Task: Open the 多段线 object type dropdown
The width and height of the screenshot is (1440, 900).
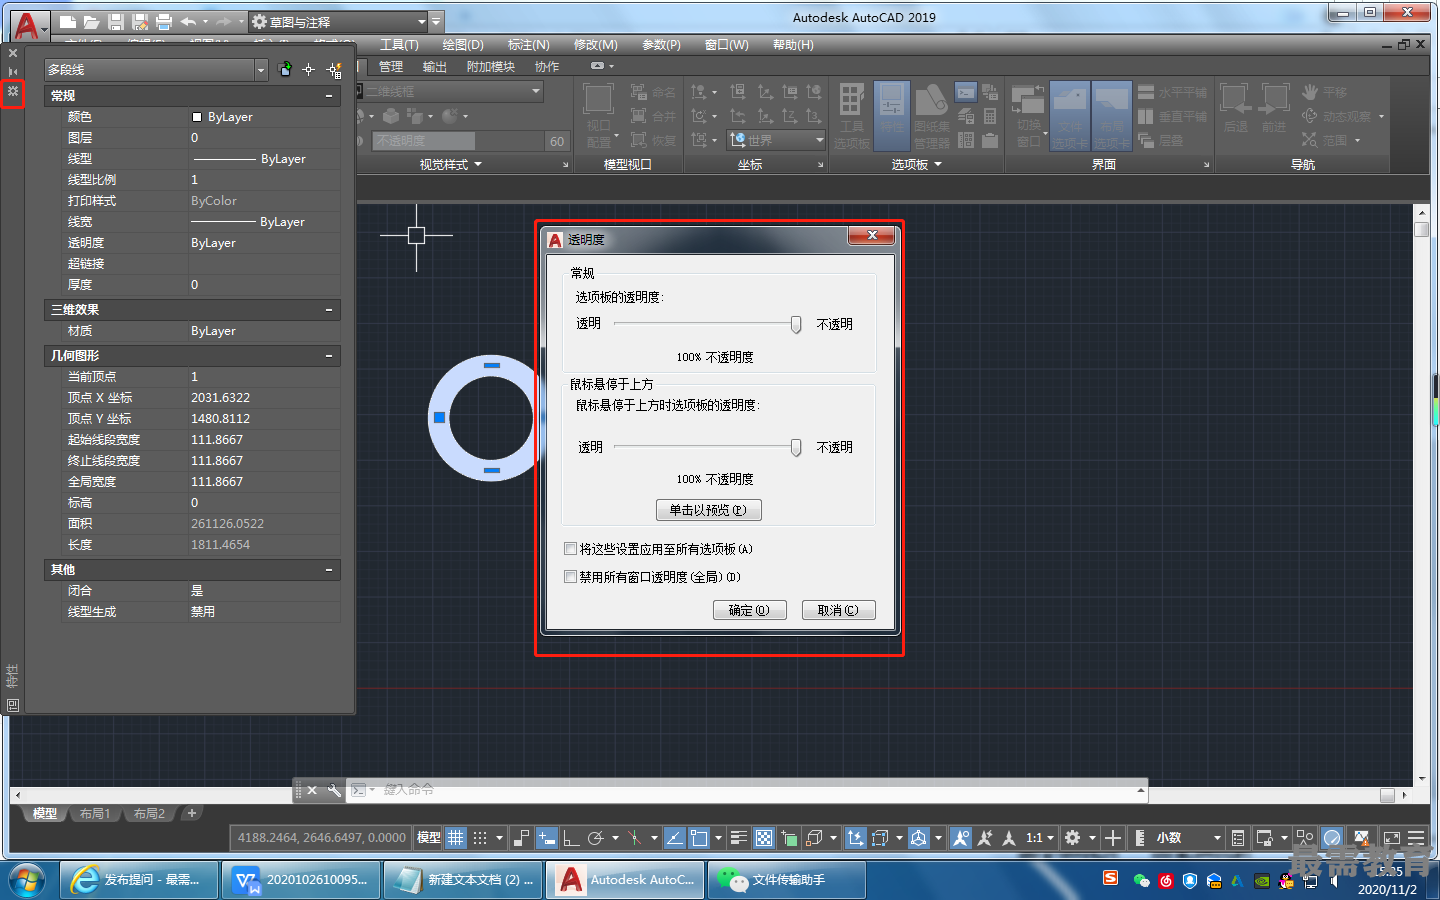Action: pyautogui.click(x=261, y=69)
